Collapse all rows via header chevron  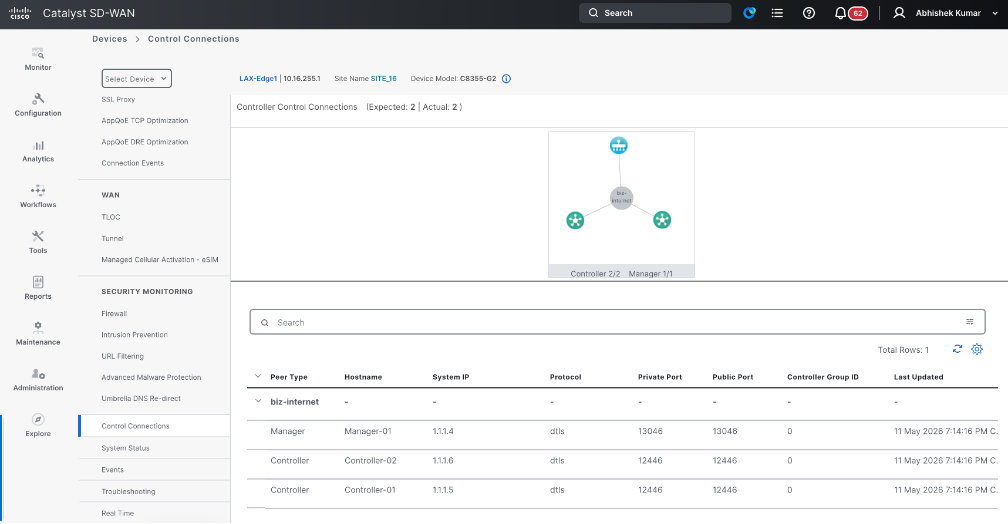(258, 376)
